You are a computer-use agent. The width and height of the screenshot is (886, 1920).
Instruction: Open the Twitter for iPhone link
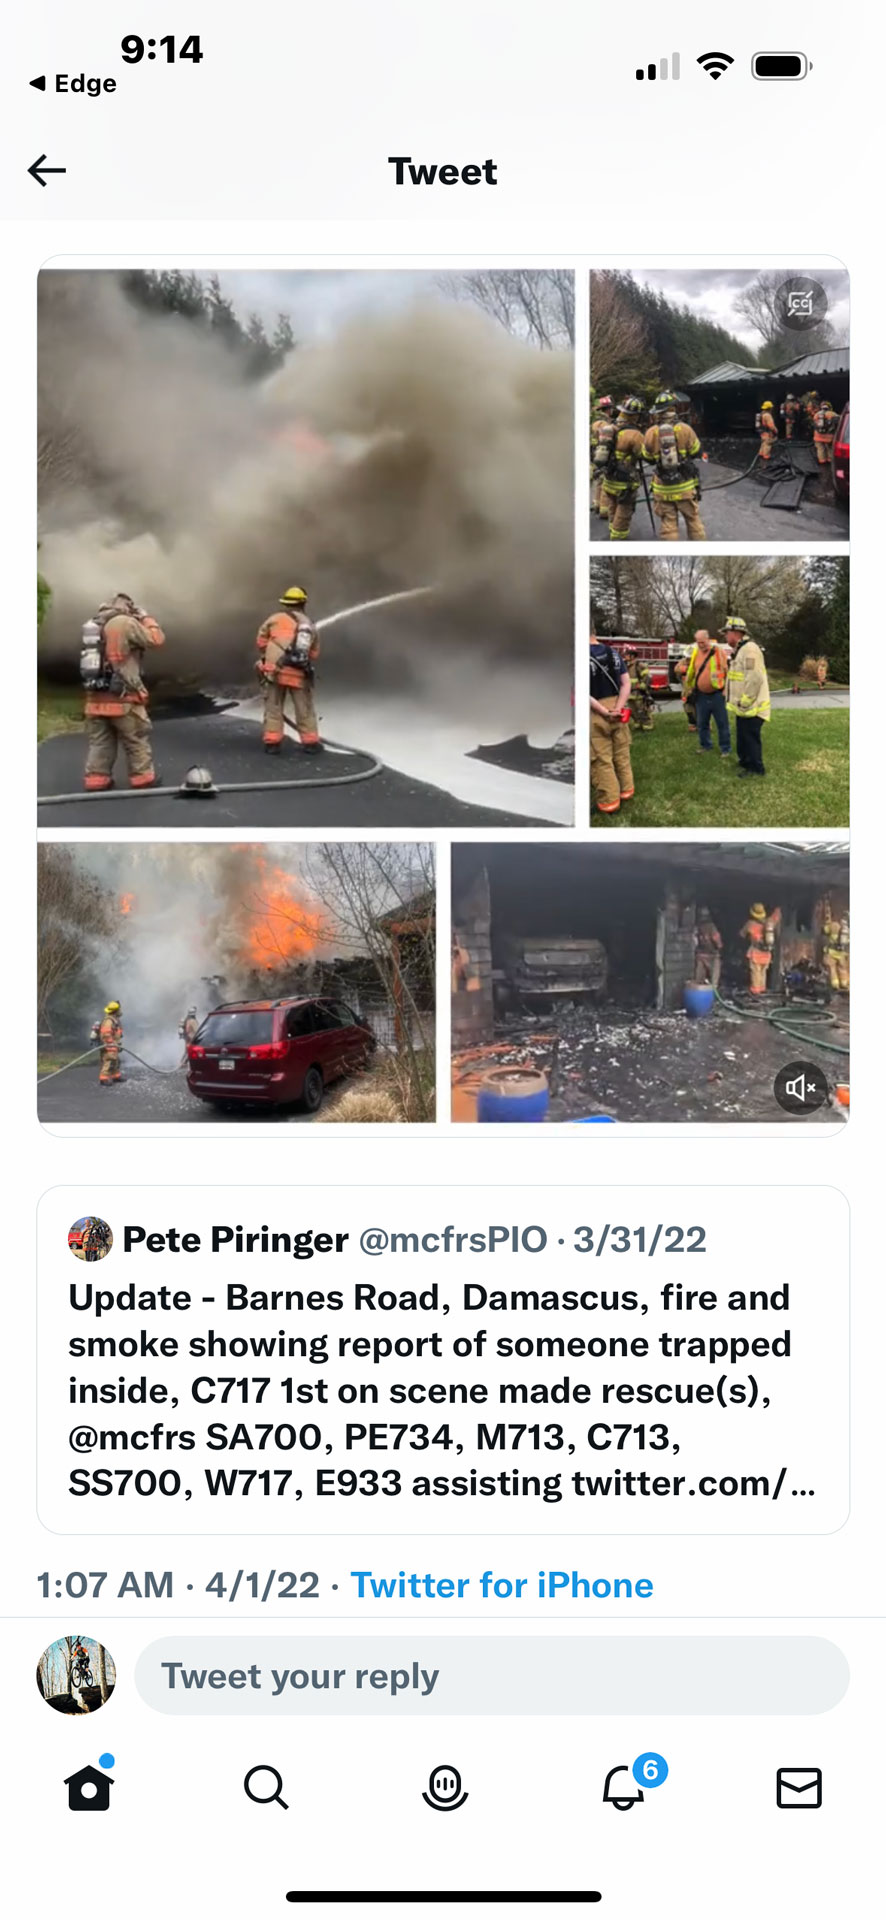[502, 1585]
